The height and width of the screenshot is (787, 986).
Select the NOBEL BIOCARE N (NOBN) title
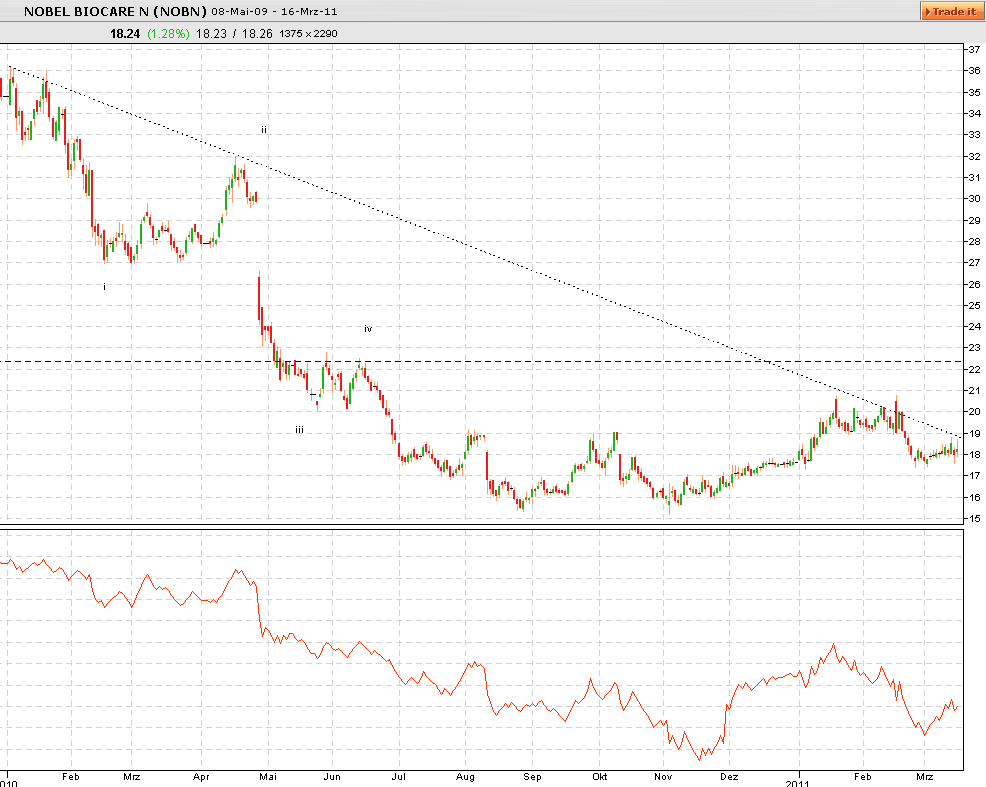(115, 11)
